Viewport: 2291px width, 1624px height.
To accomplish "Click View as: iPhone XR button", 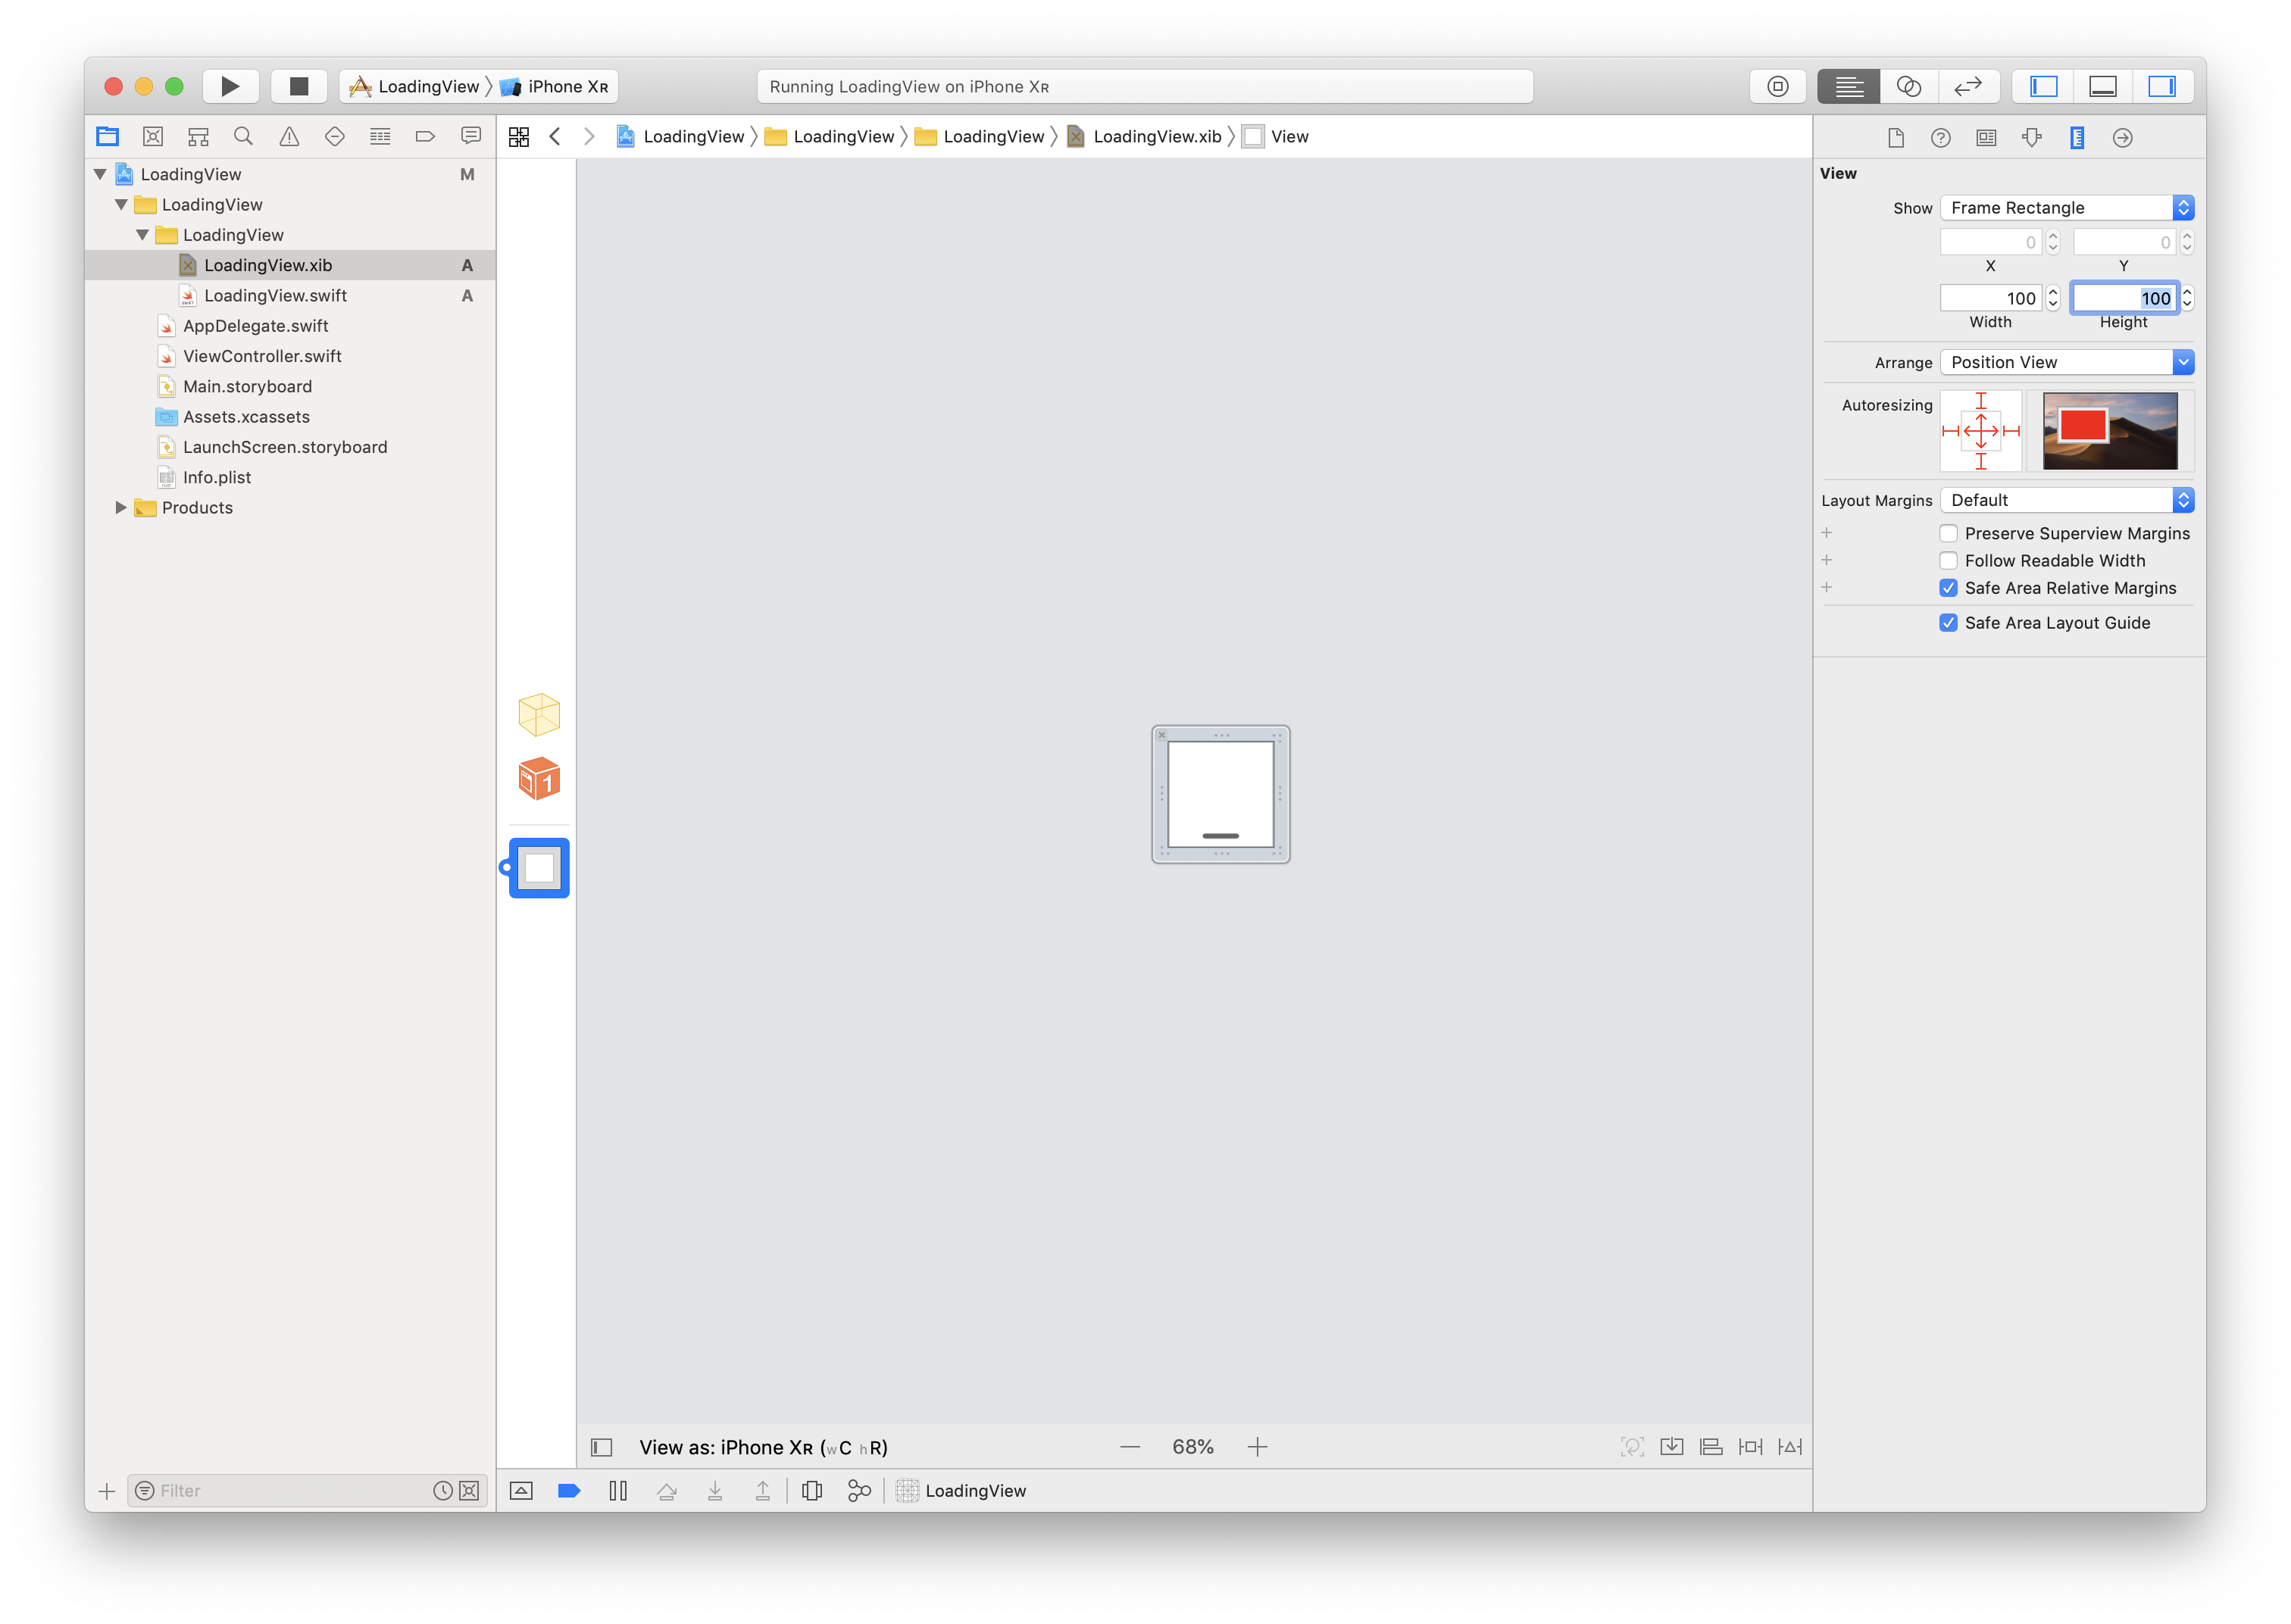I will click(x=763, y=1447).
